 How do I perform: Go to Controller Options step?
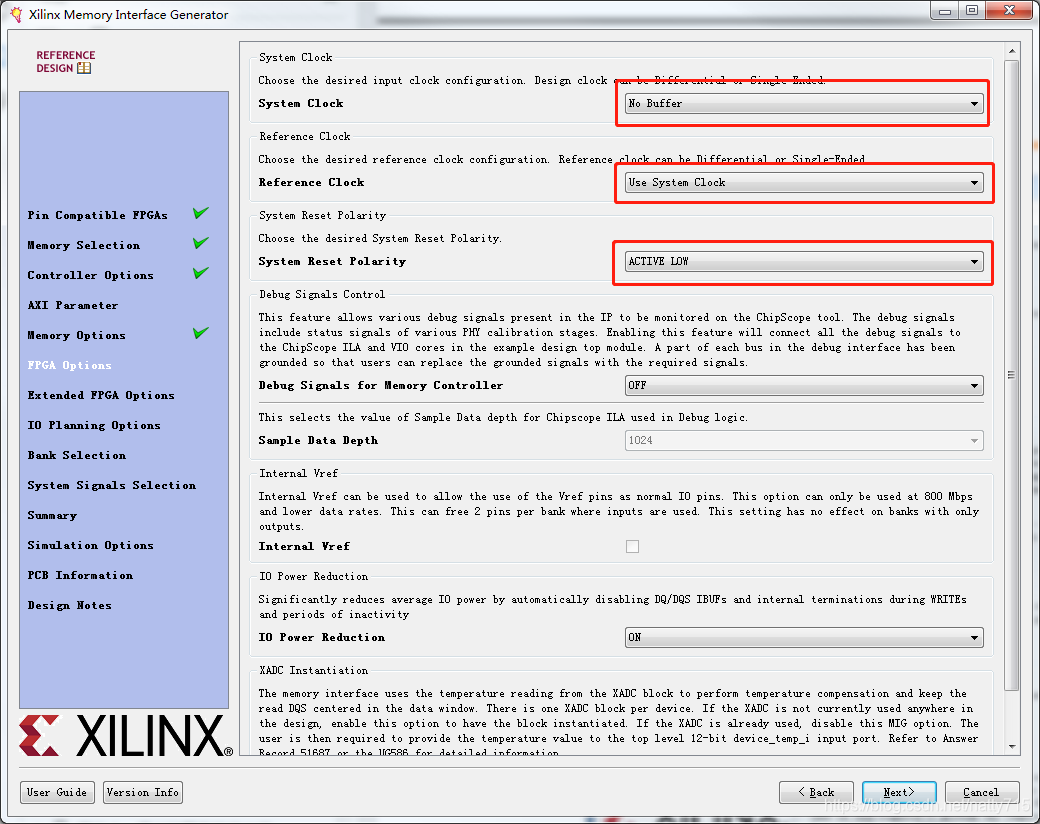(90, 275)
